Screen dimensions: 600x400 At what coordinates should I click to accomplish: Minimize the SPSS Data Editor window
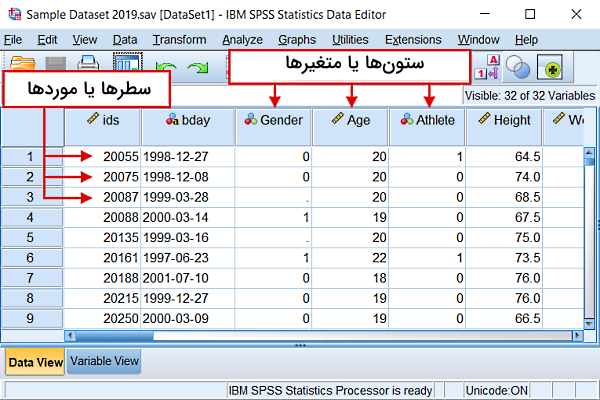tap(485, 14)
